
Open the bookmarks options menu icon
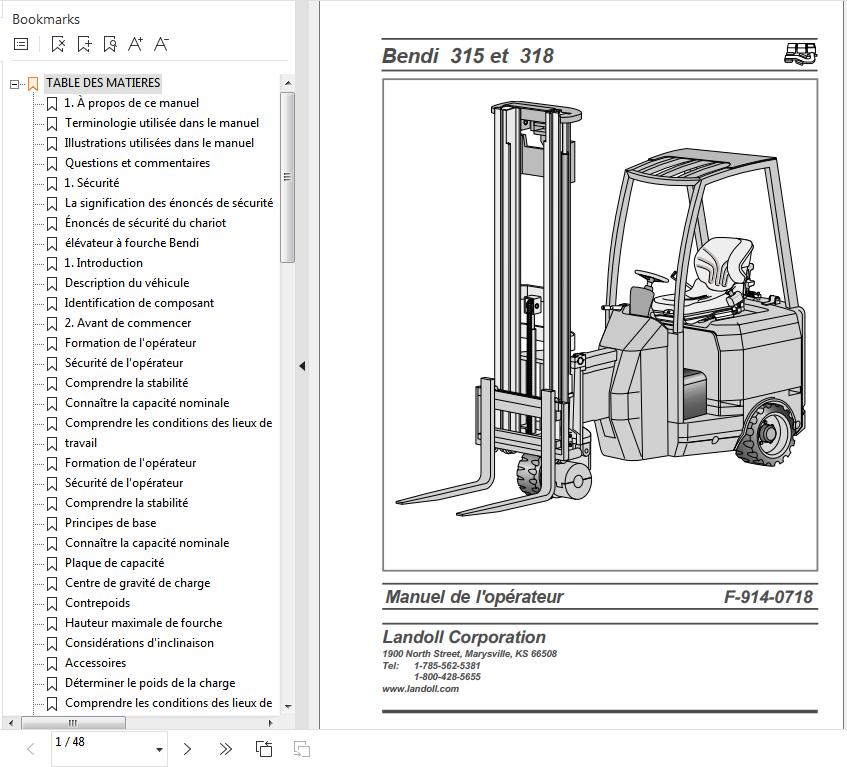(21, 44)
